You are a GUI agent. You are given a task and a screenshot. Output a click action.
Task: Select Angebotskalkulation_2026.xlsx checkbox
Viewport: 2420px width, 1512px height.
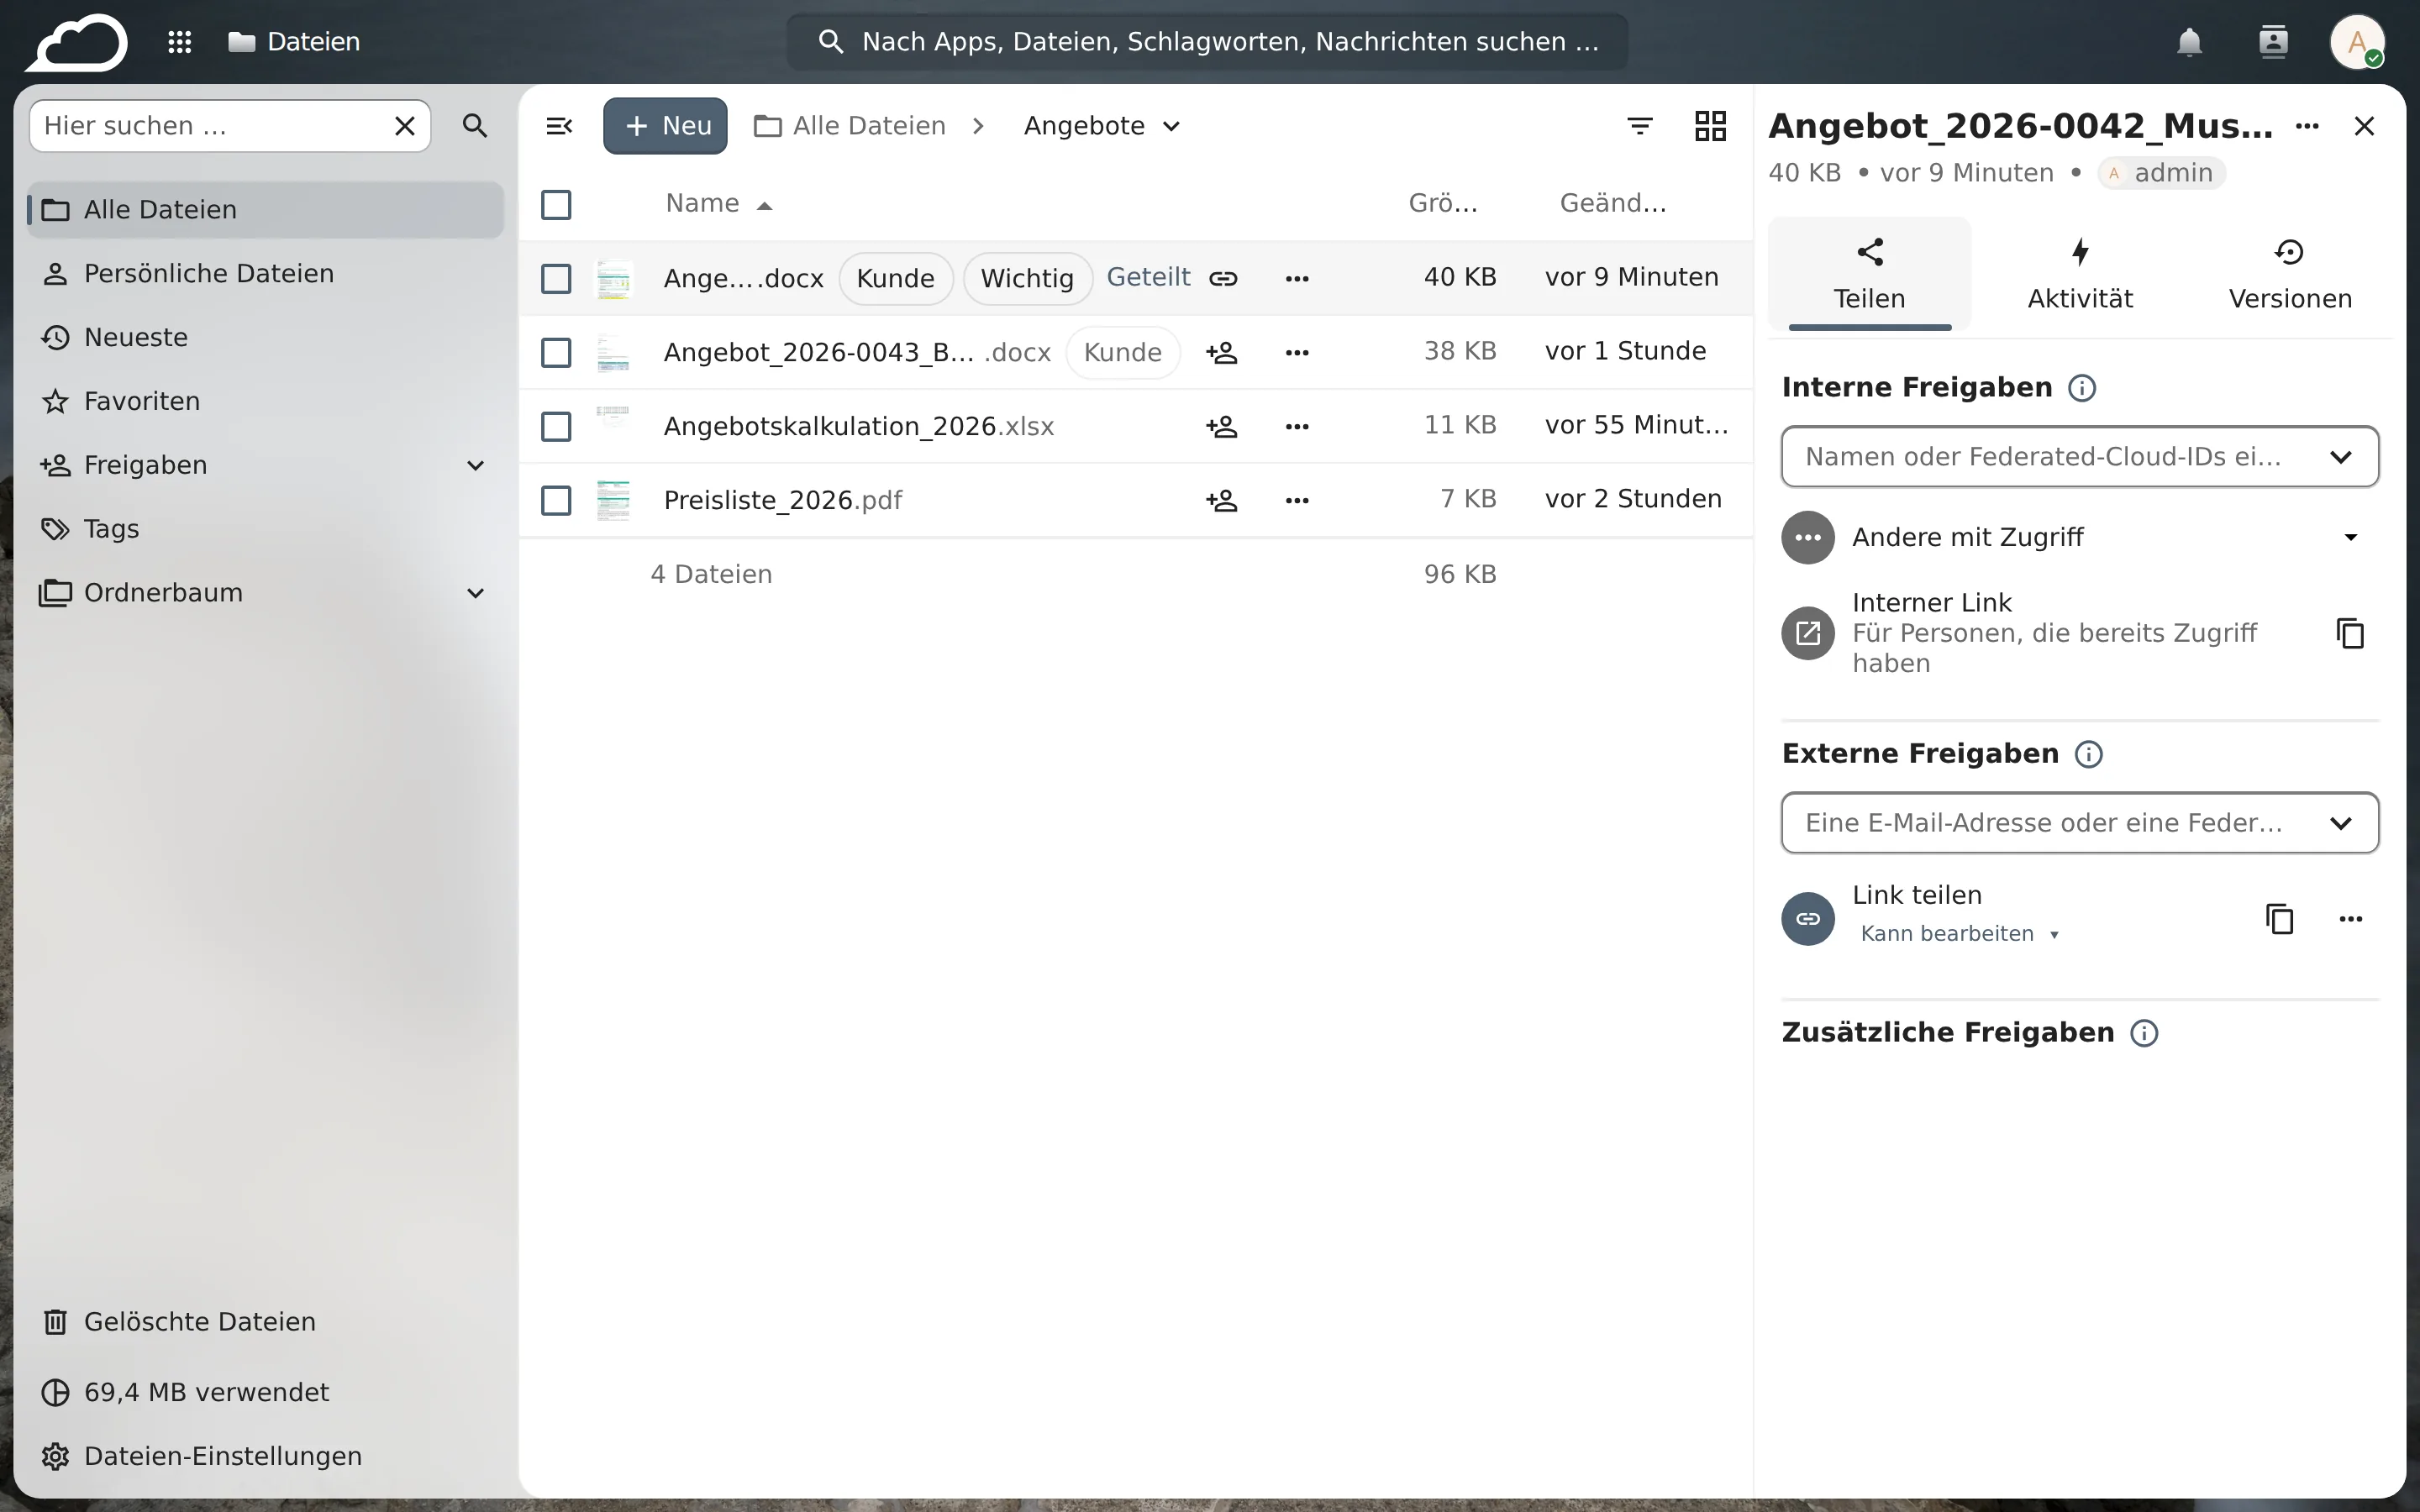coord(556,426)
